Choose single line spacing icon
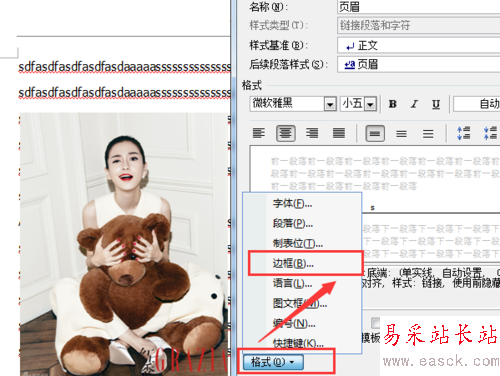 pyautogui.click(x=375, y=134)
